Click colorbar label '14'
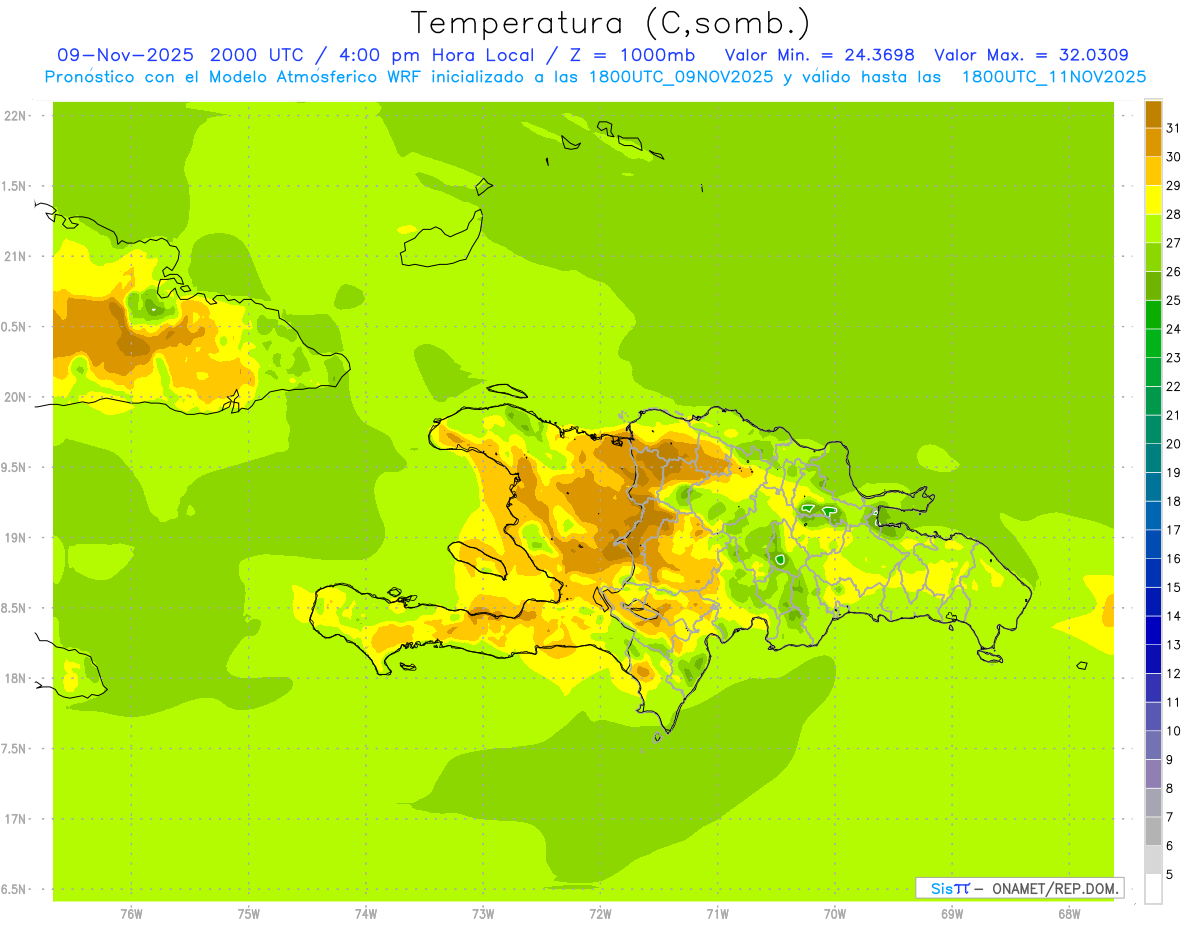 pos(1174,616)
